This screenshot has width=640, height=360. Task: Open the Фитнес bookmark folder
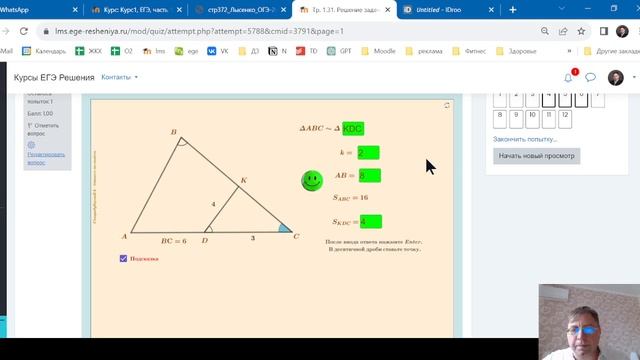pos(469,51)
